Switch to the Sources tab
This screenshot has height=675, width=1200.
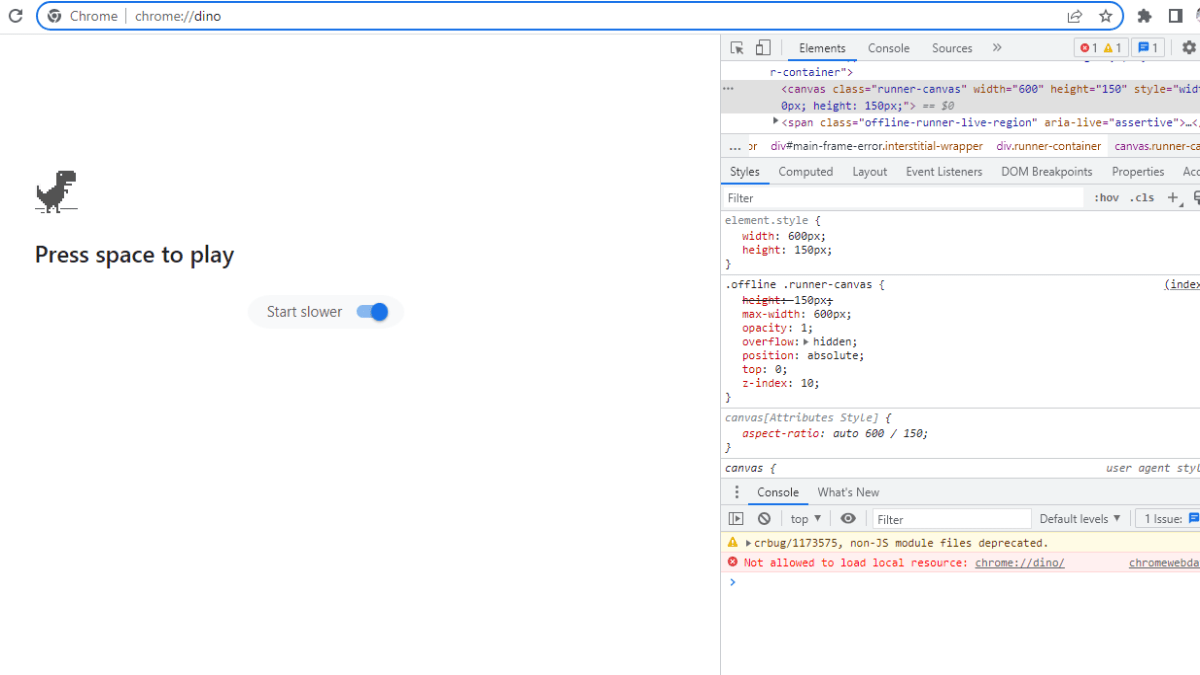pos(952,48)
